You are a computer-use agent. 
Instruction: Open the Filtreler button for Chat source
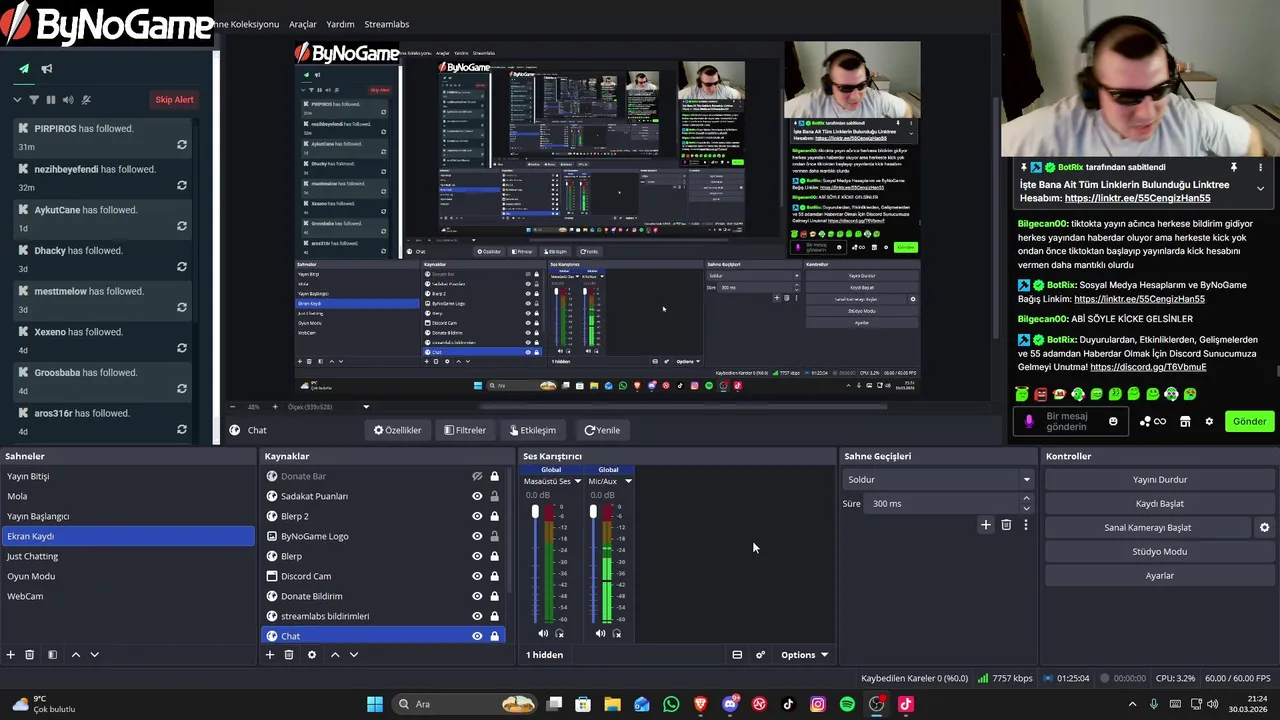465,430
